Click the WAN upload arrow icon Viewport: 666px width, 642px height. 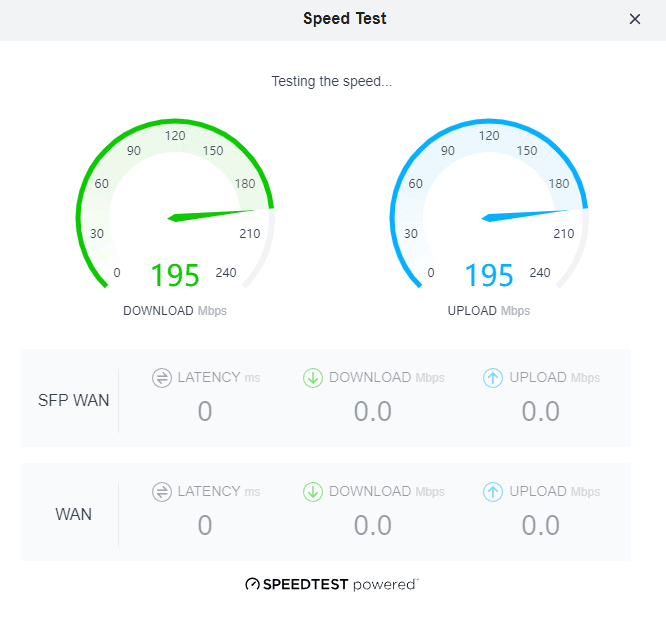coord(493,492)
